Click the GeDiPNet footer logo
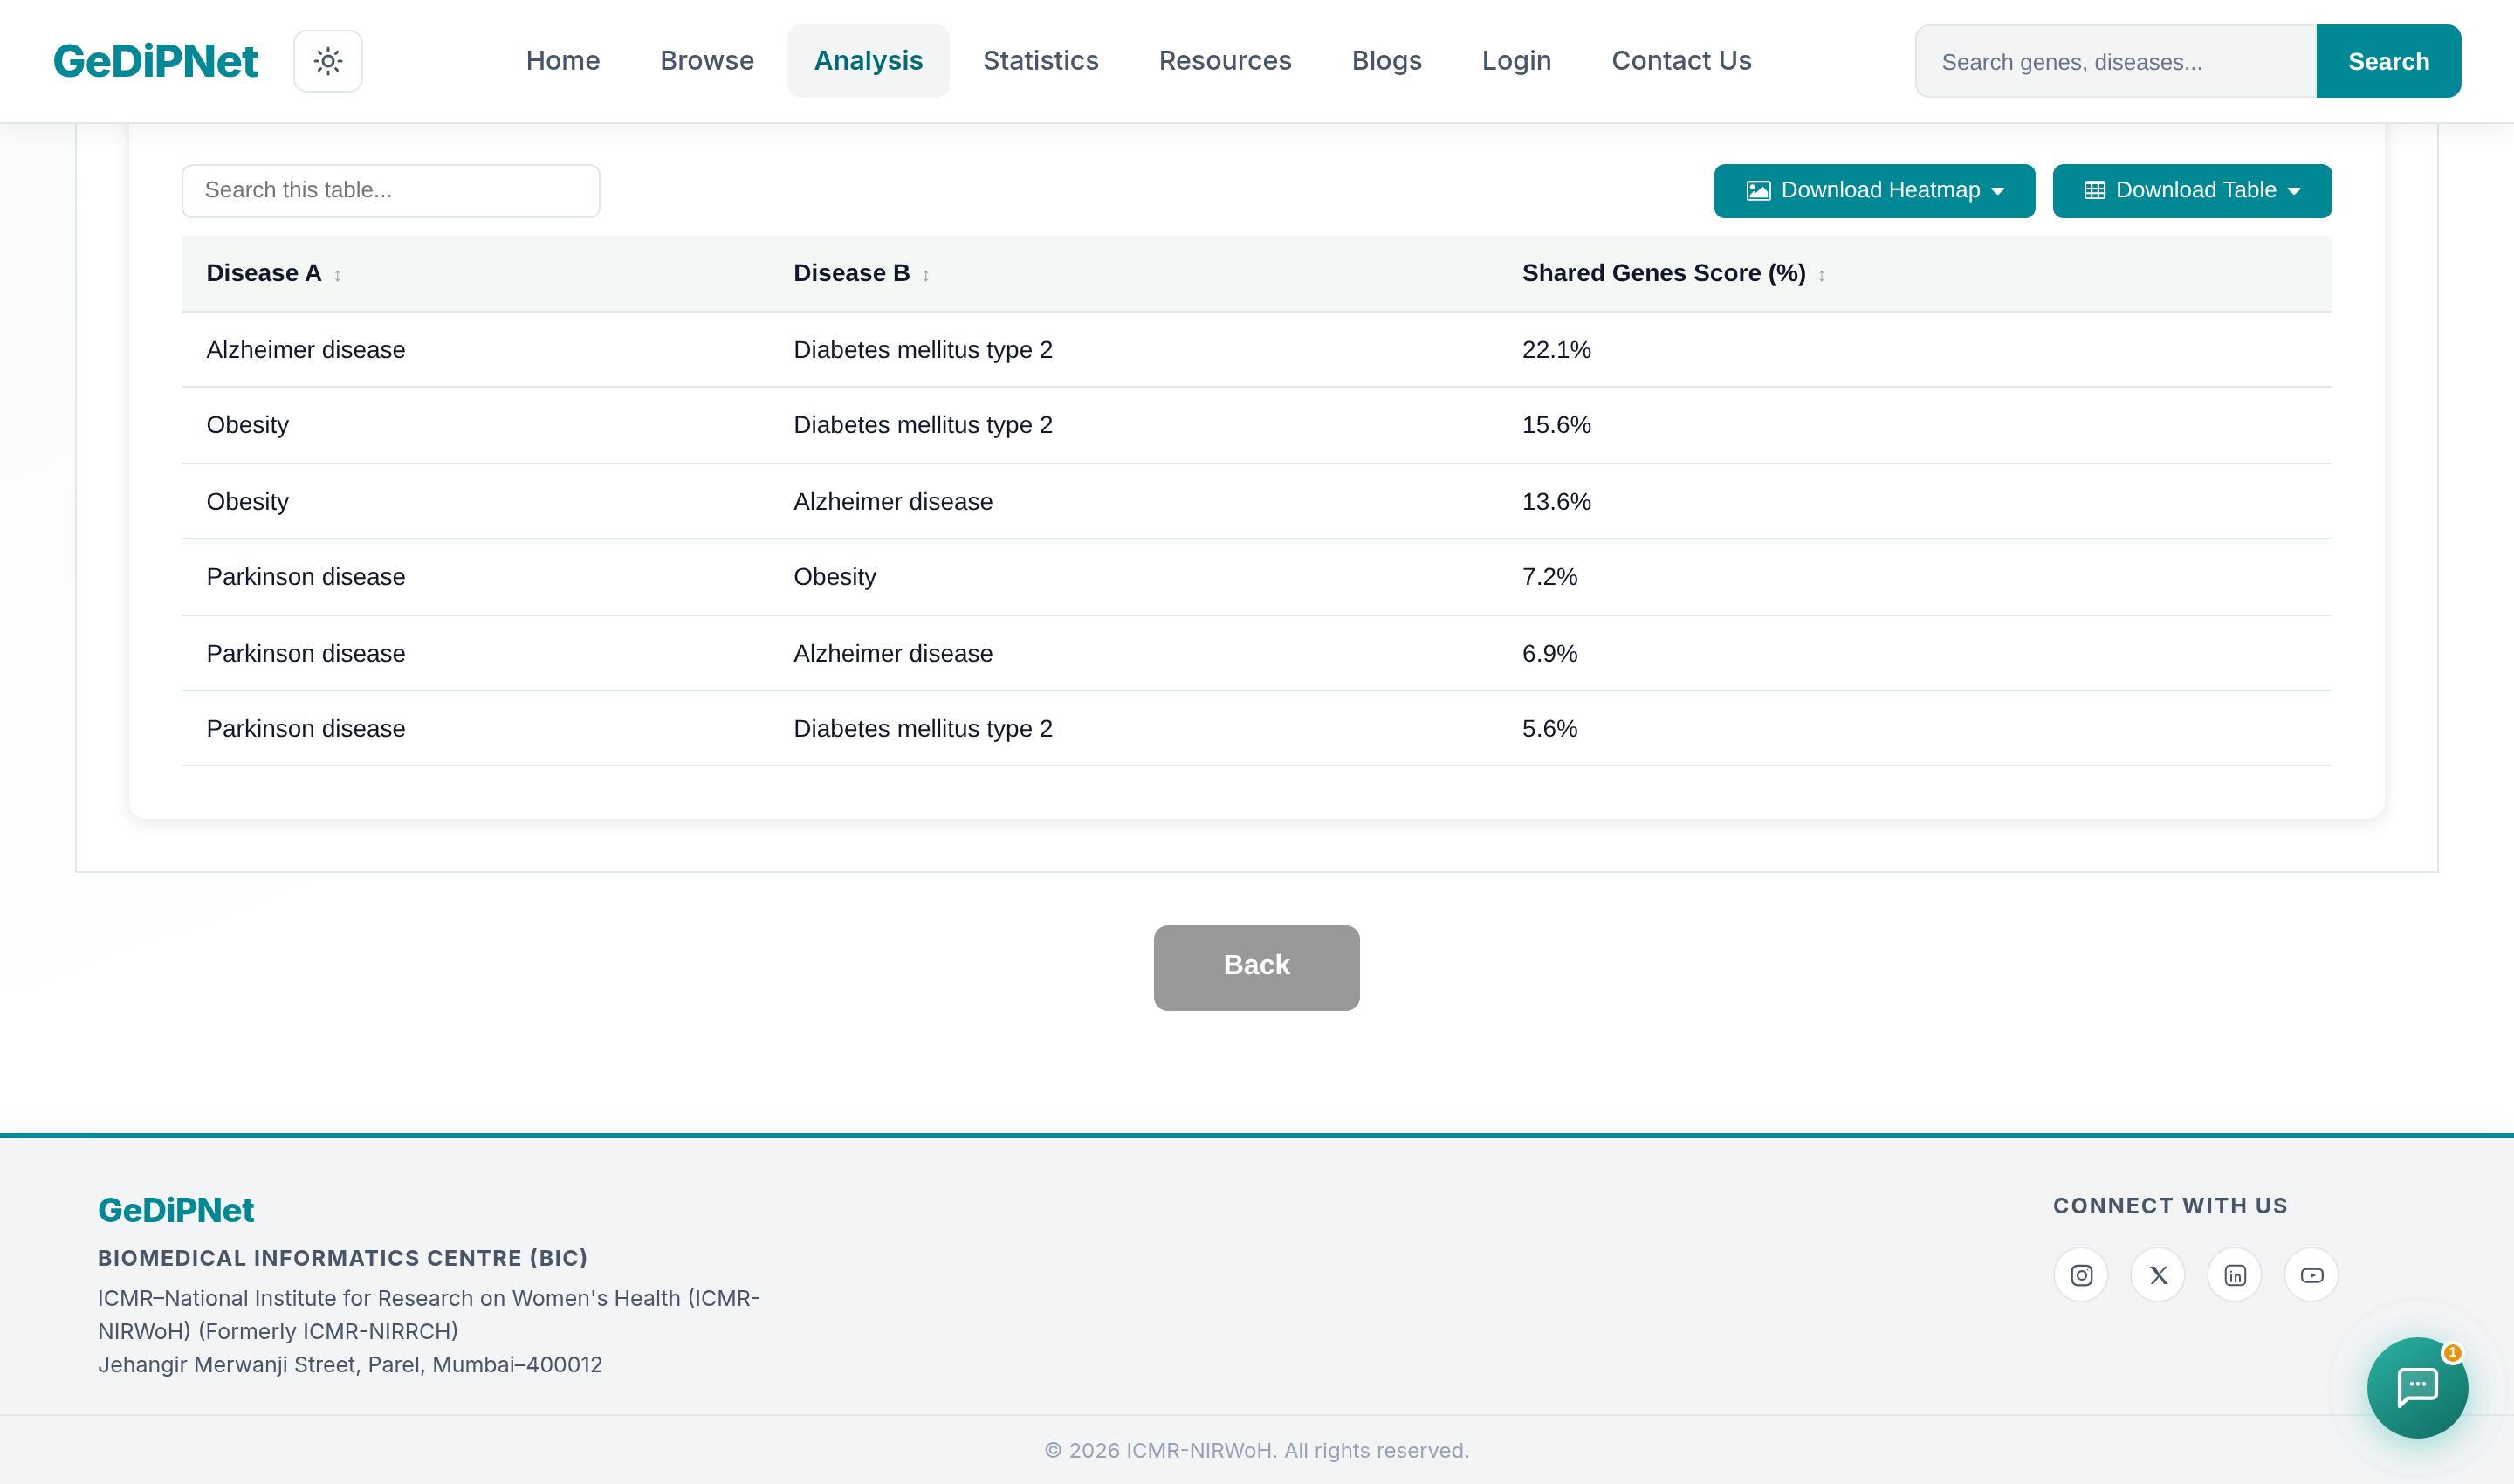 (176, 1210)
